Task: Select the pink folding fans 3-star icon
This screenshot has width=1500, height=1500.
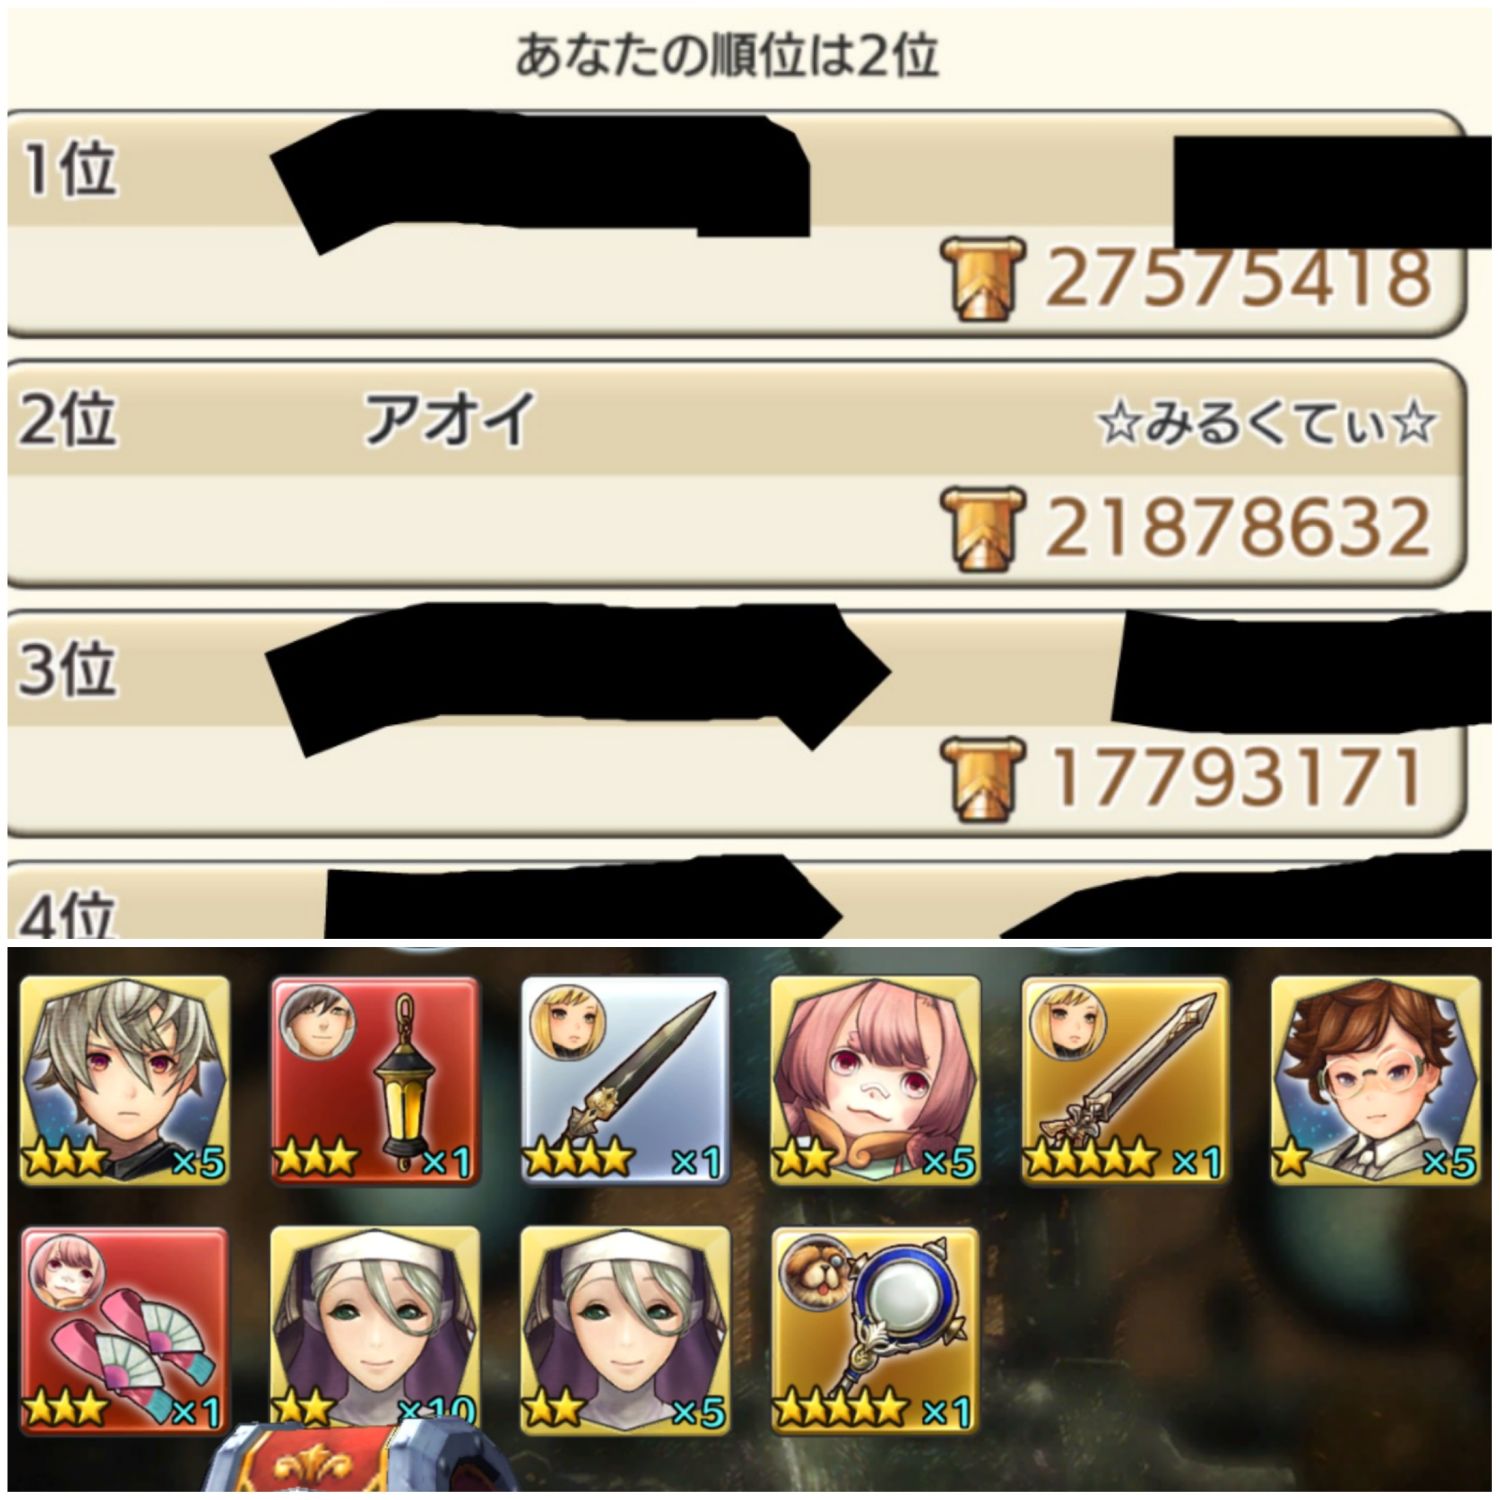Action: [x=125, y=1330]
